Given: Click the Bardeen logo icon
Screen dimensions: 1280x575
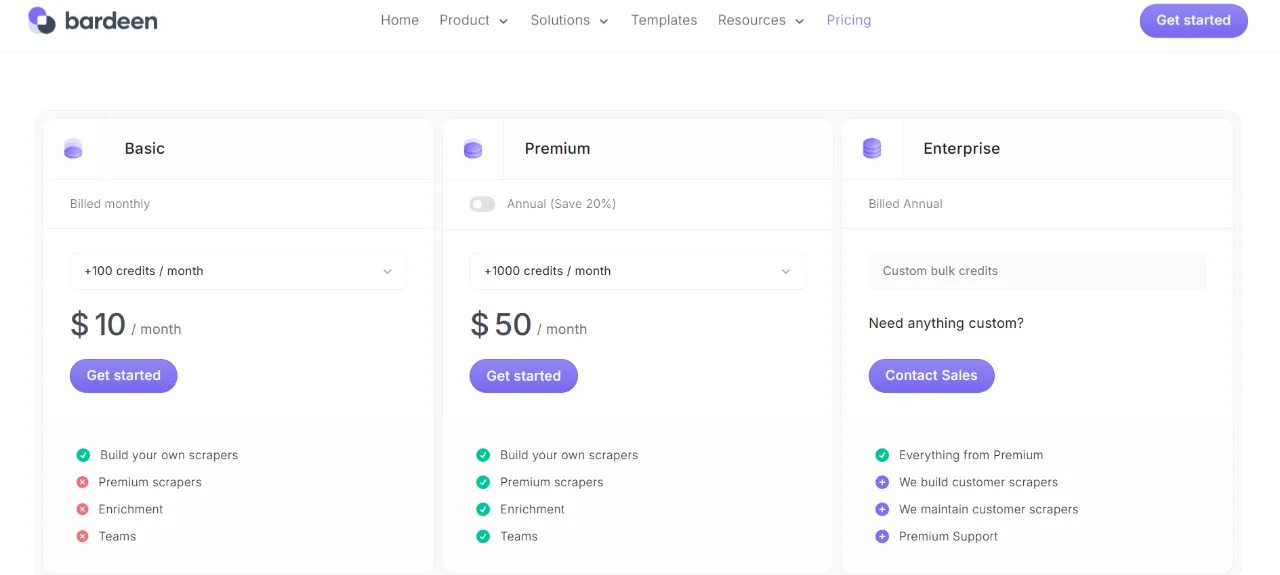Looking at the screenshot, I should pyautogui.click(x=42, y=20).
